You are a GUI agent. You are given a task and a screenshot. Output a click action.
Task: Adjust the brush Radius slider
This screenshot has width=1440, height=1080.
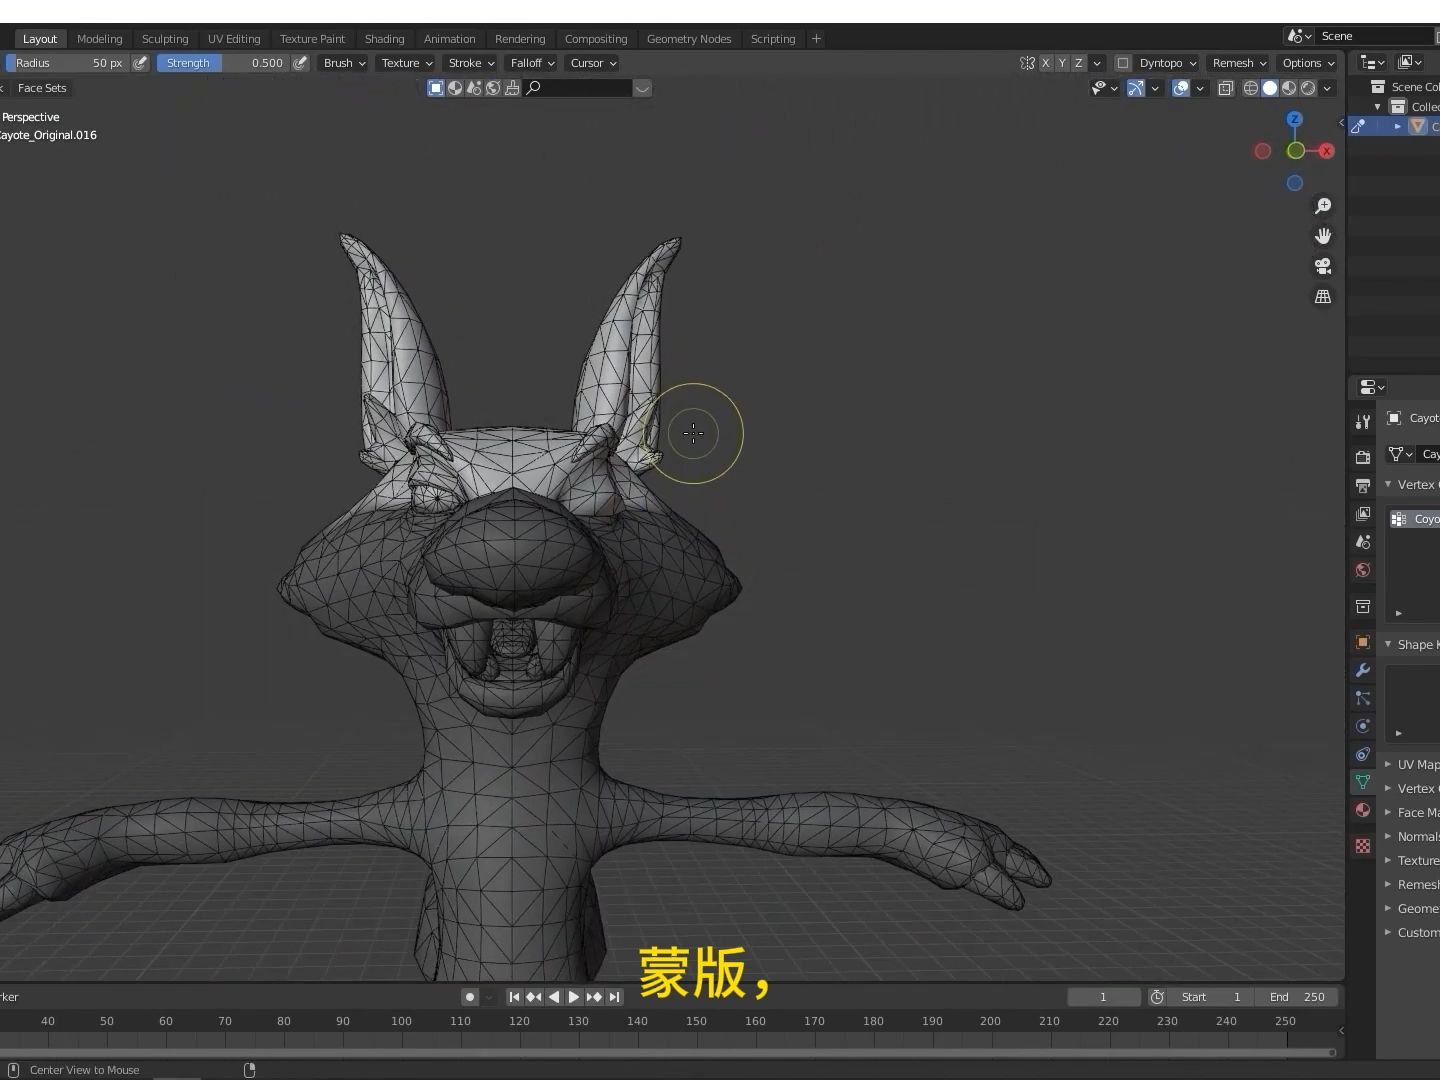click(x=67, y=63)
